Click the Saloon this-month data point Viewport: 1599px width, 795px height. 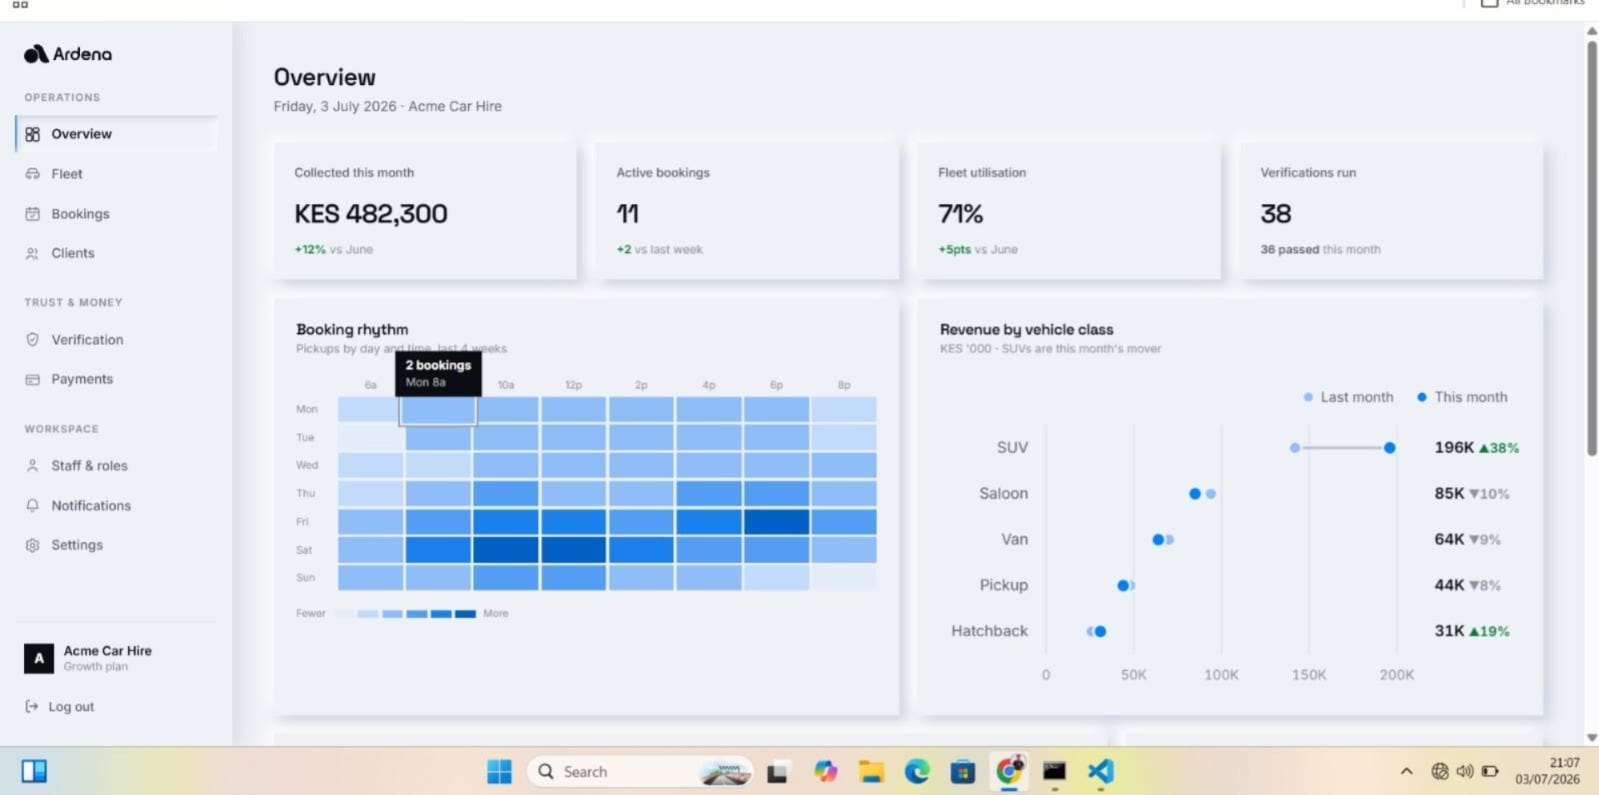click(x=1195, y=494)
